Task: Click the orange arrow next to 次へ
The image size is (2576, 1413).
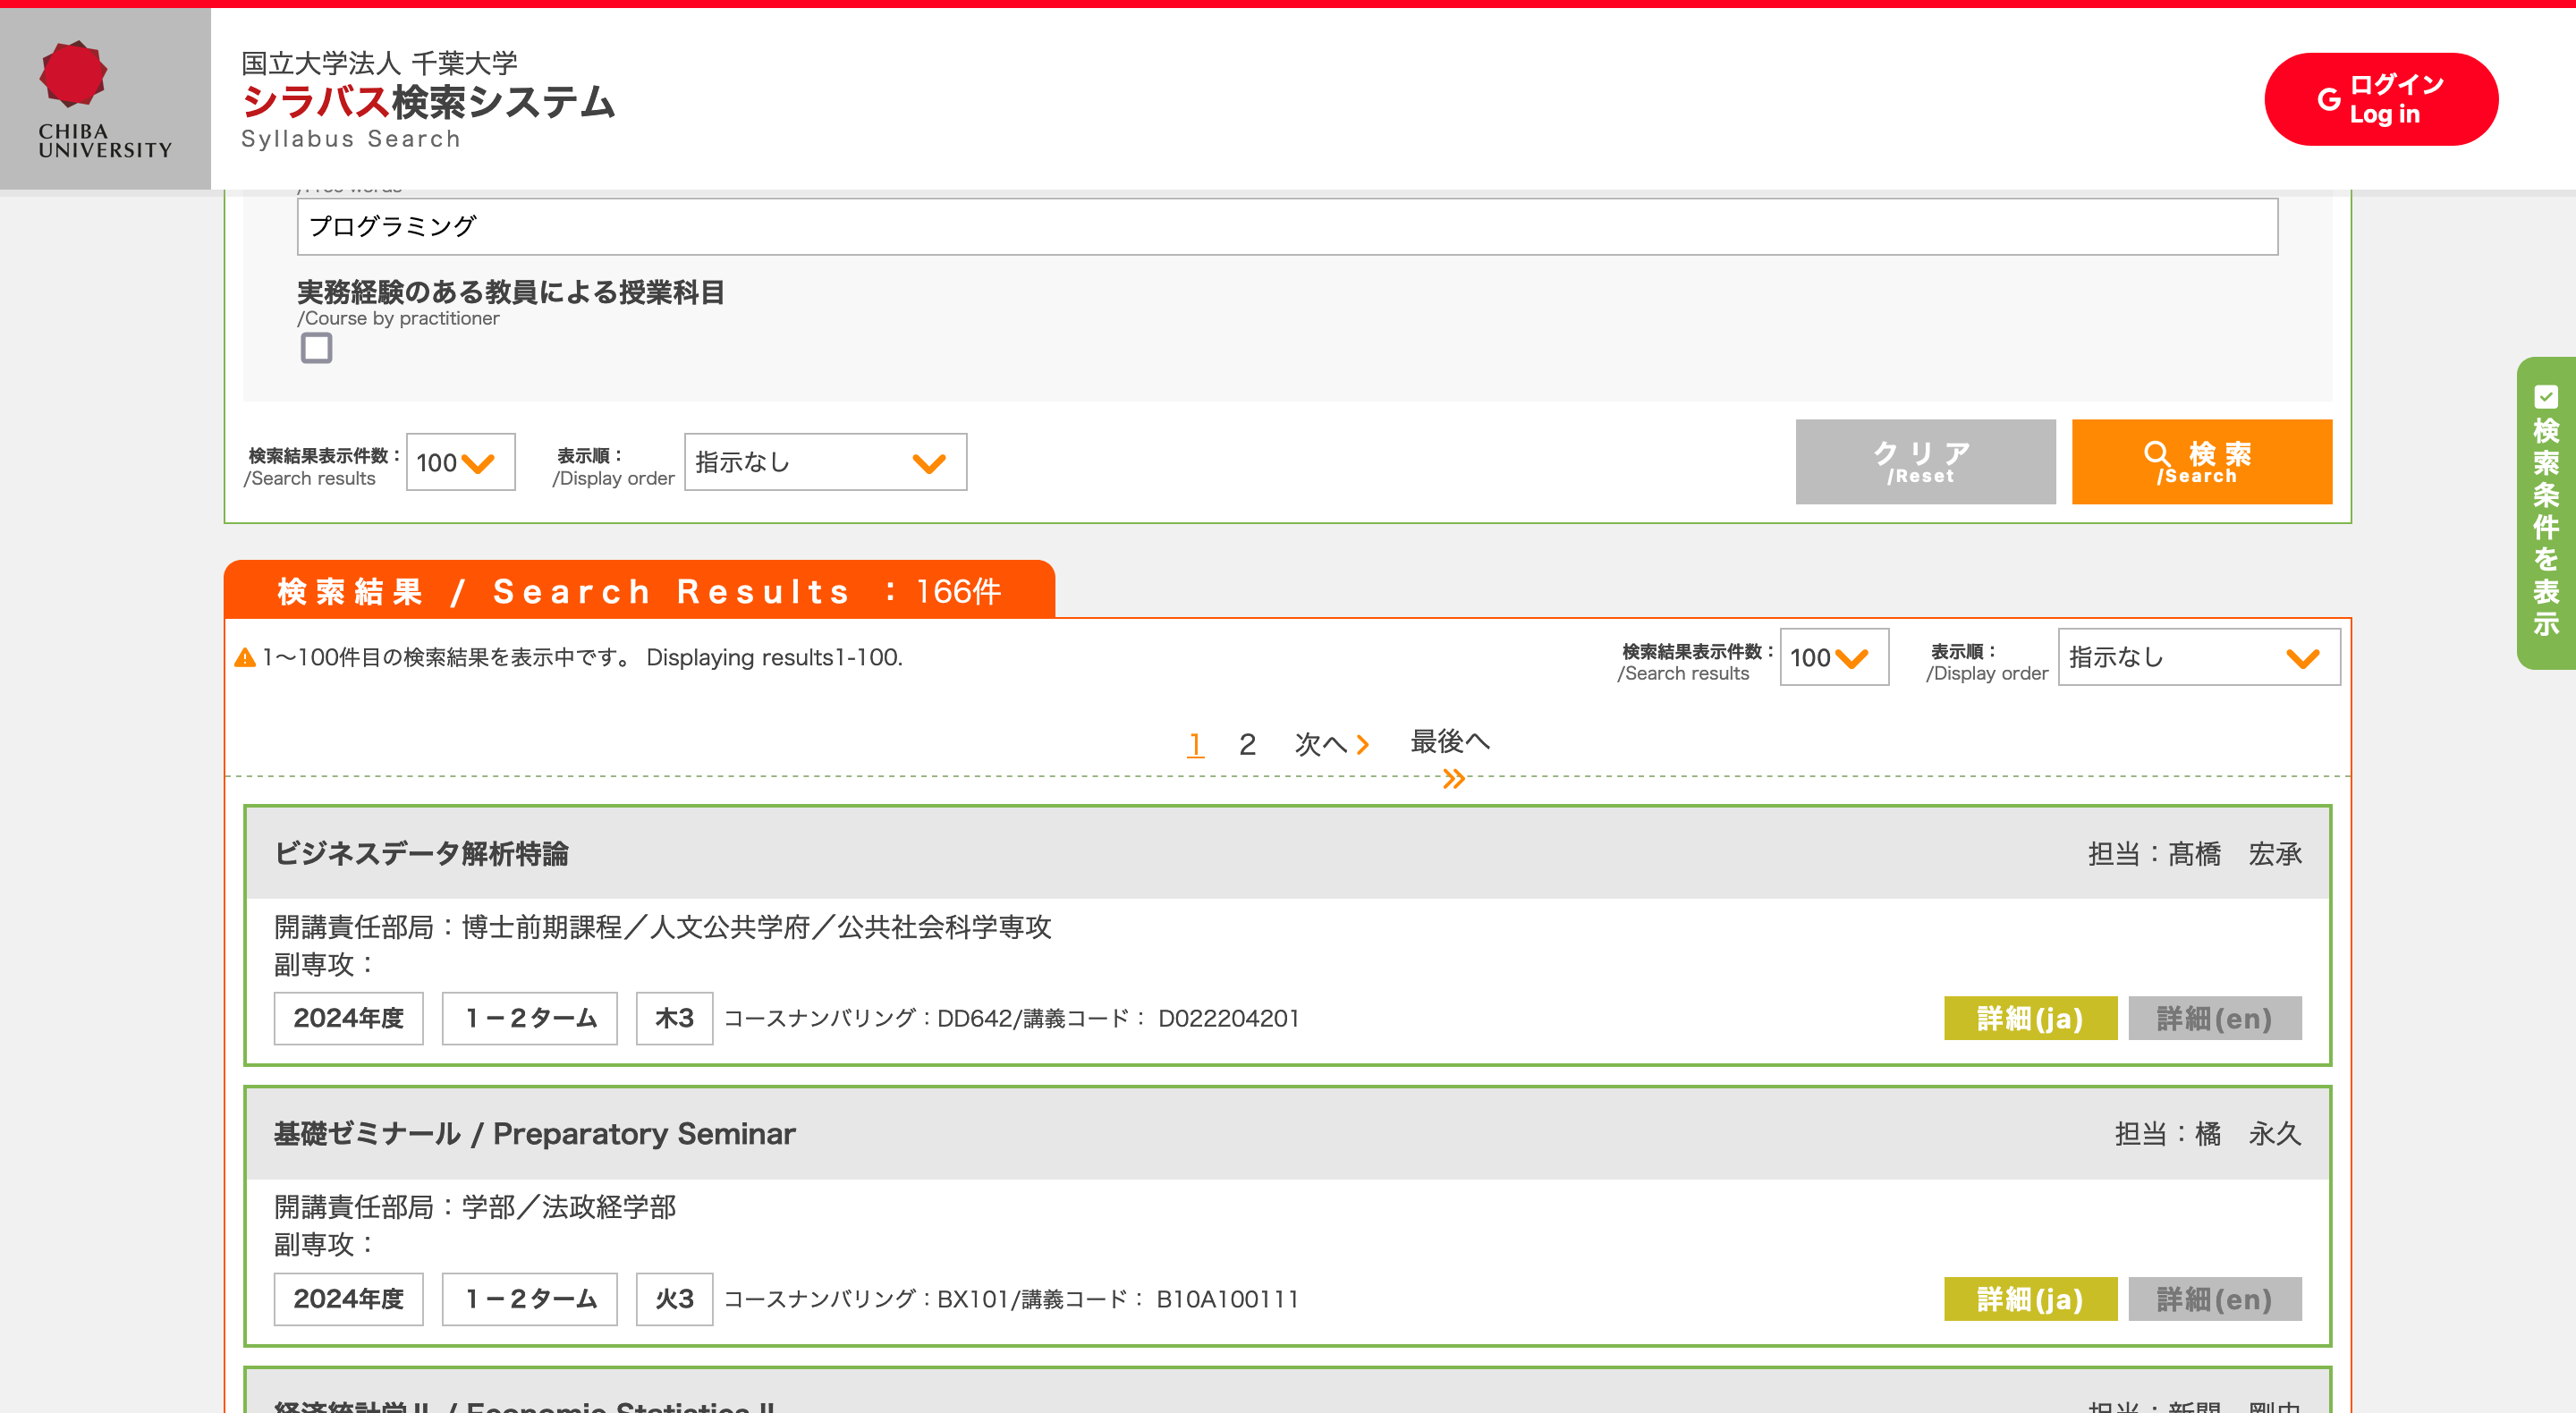Action: tap(1362, 745)
